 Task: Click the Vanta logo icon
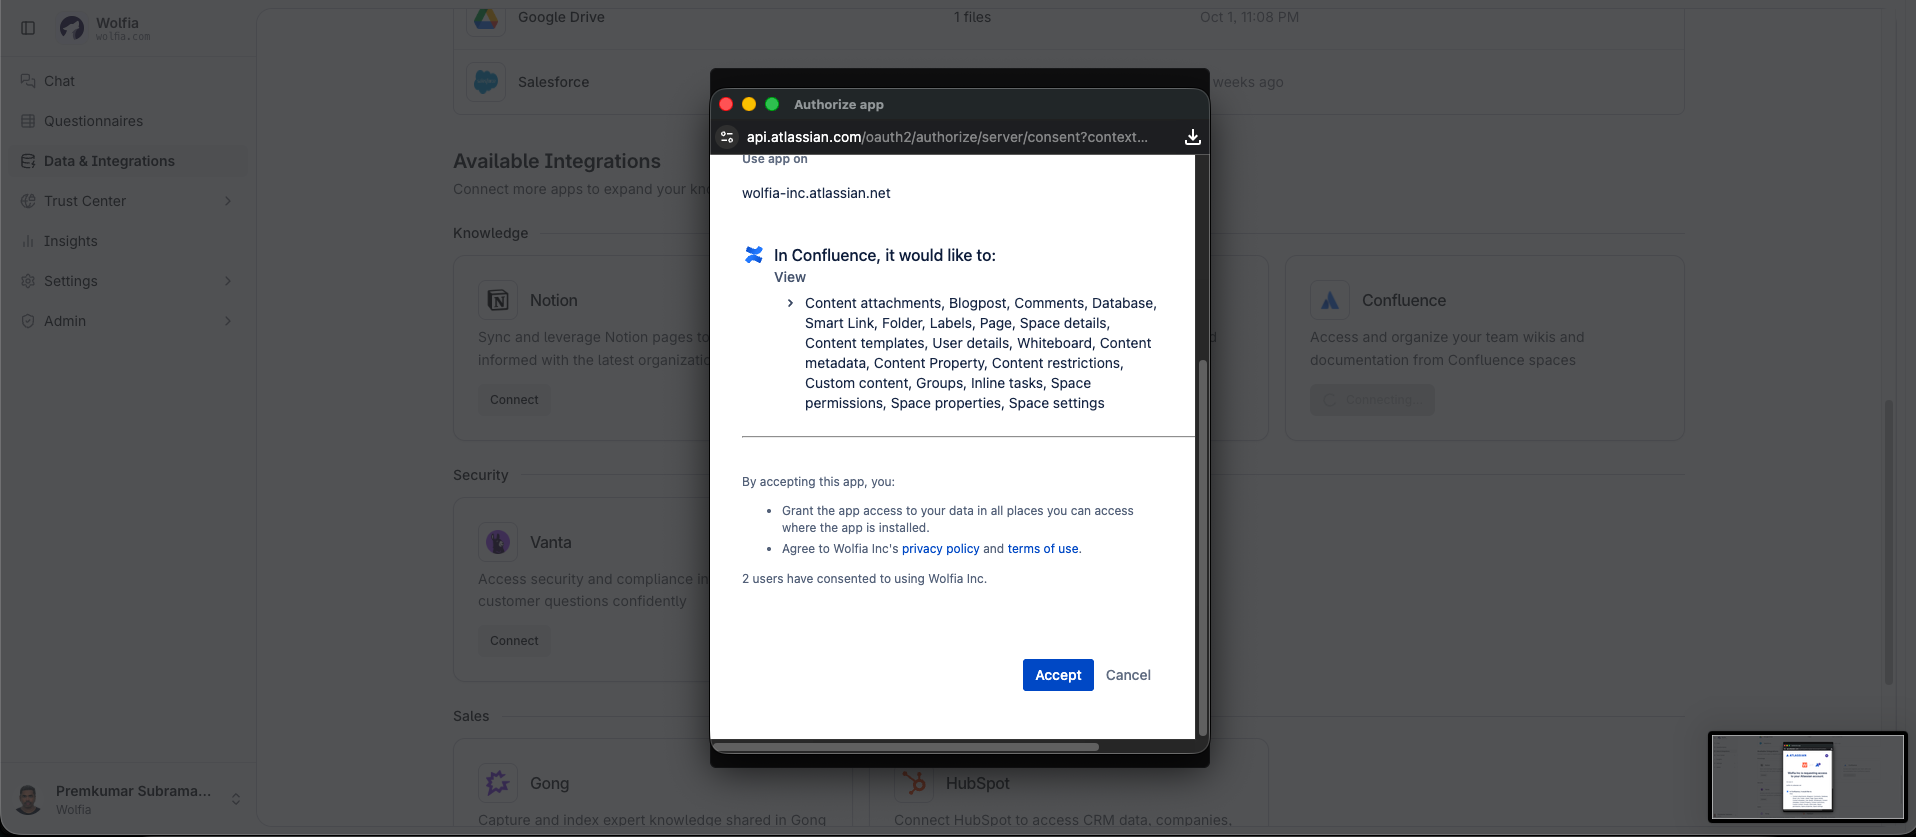(x=498, y=542)
